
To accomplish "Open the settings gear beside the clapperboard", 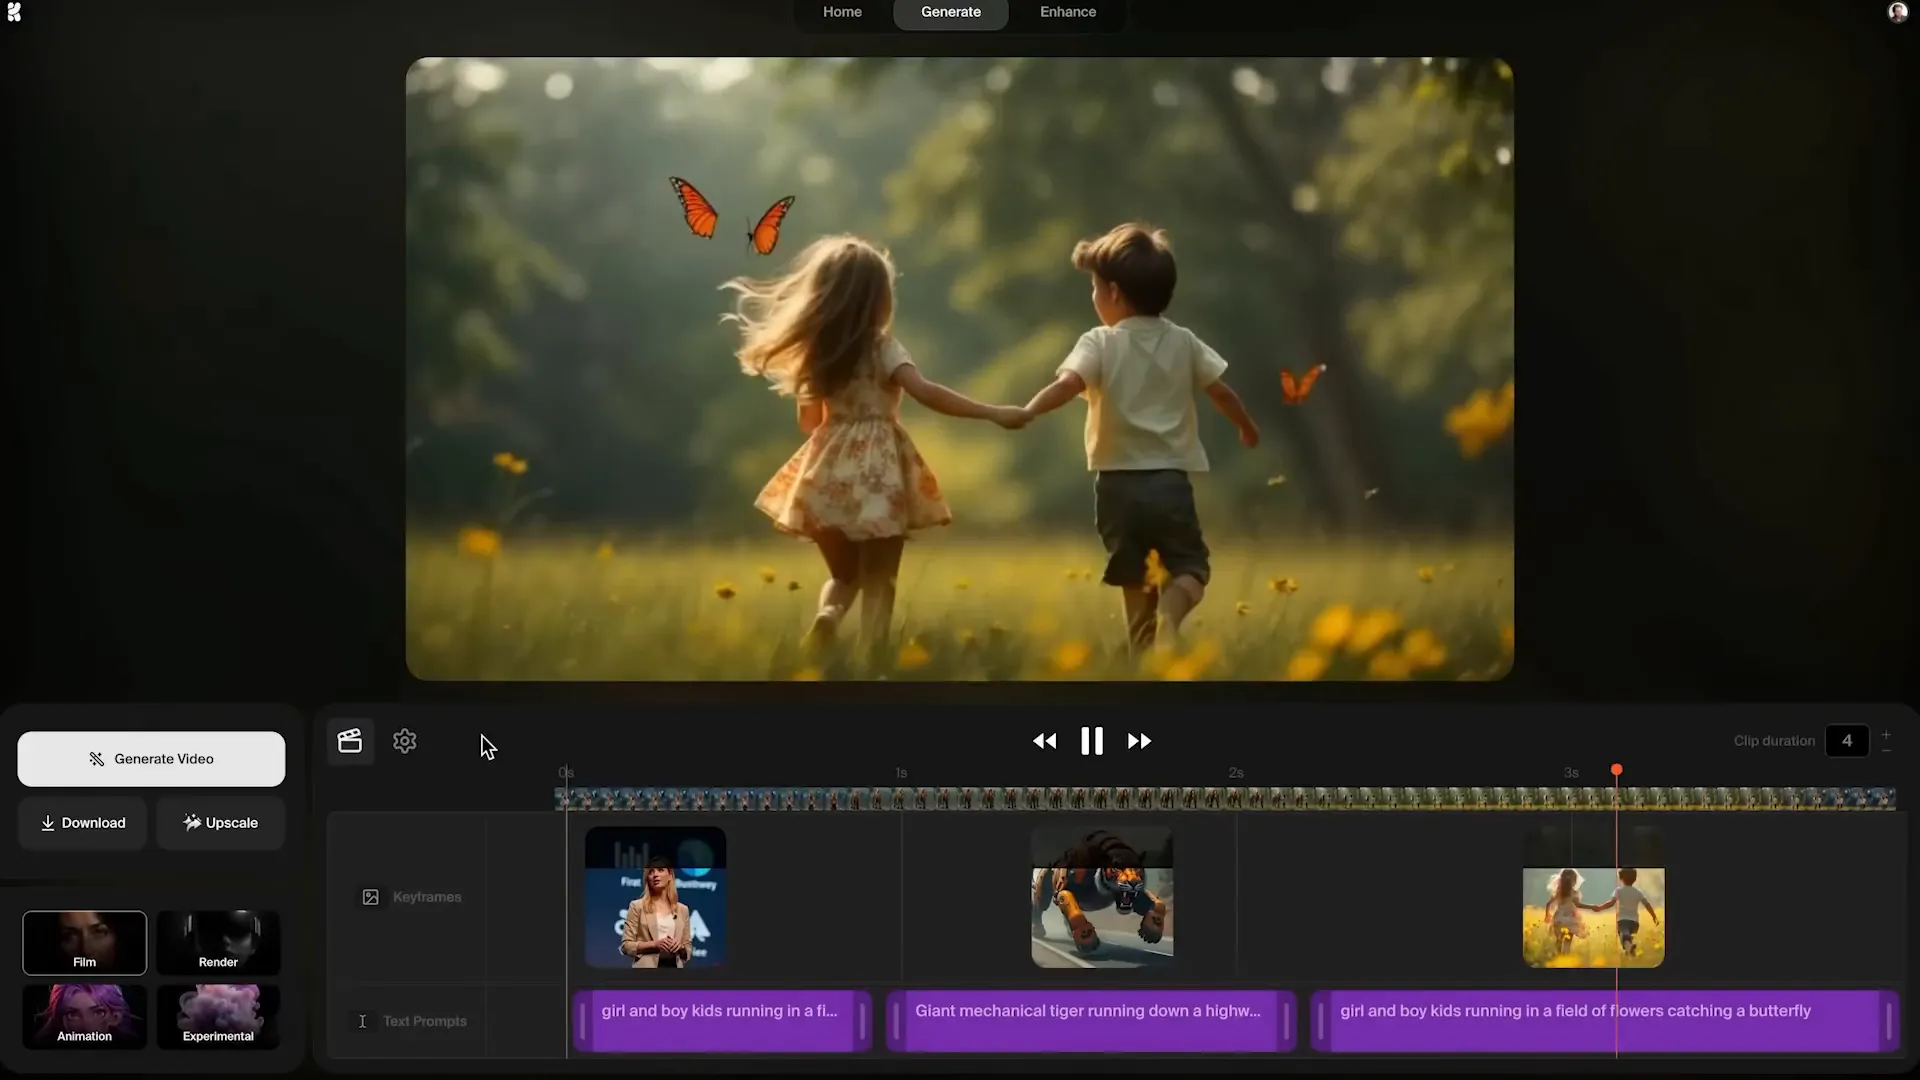I will tap(405, 741).
